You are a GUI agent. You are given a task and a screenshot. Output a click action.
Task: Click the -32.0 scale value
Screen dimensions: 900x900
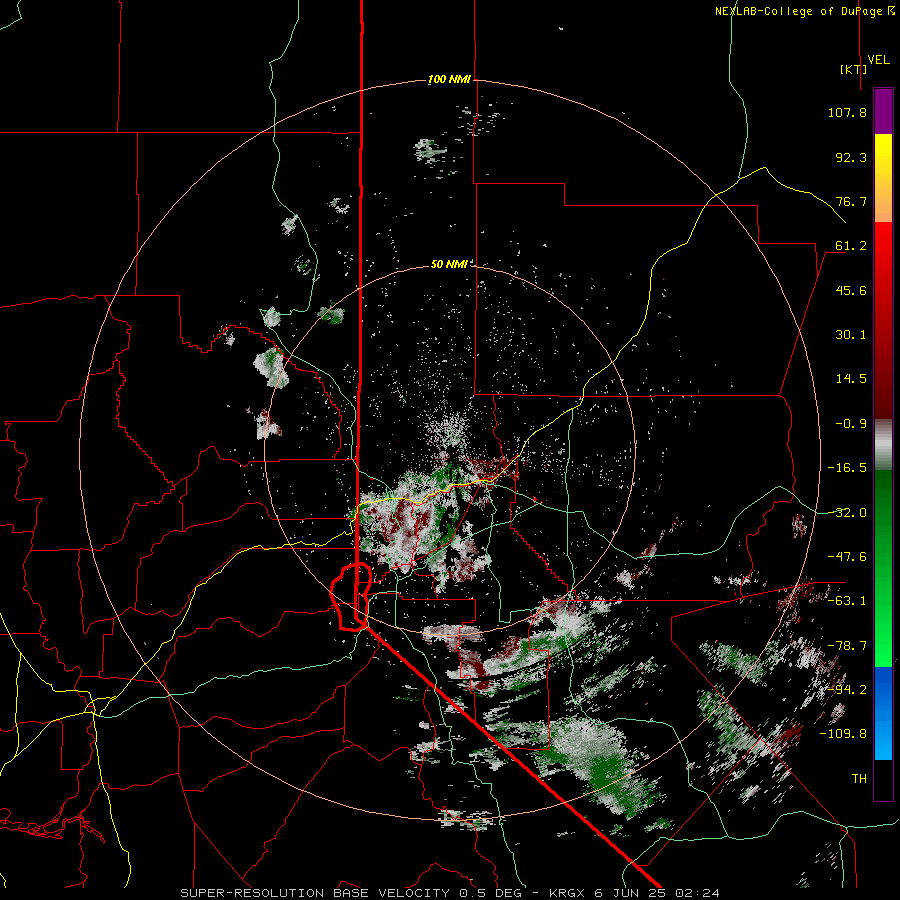click(x=847, y=513)
